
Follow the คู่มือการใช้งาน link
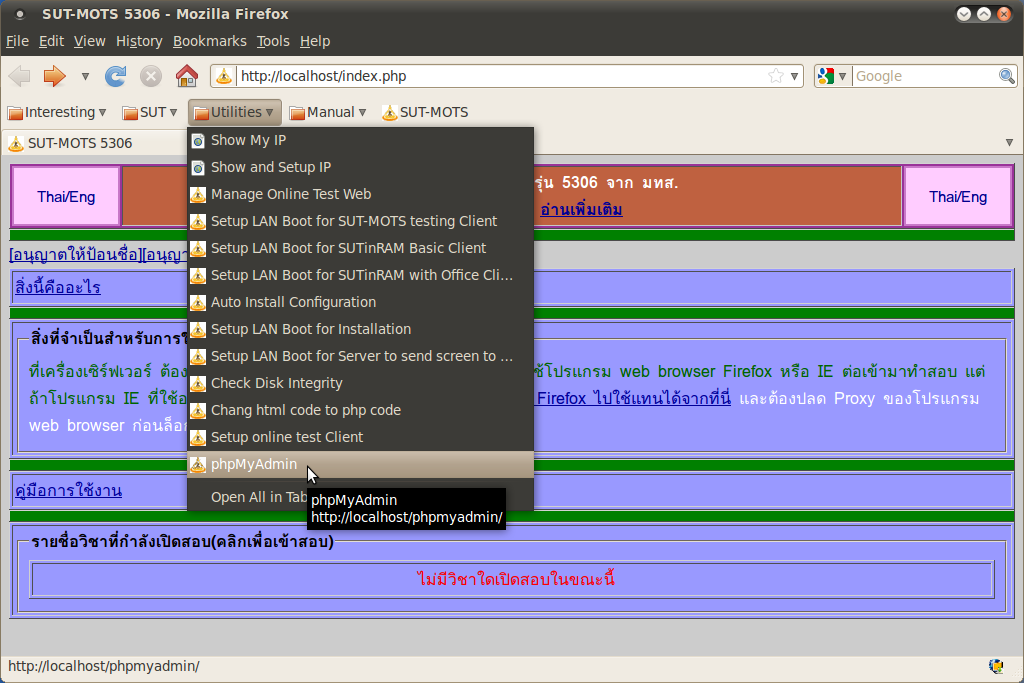(69, 490)
